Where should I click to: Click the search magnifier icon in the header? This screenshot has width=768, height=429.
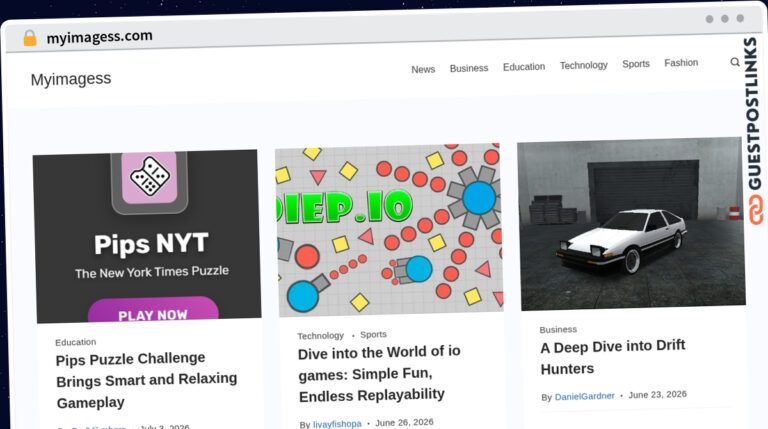(735, 62)
